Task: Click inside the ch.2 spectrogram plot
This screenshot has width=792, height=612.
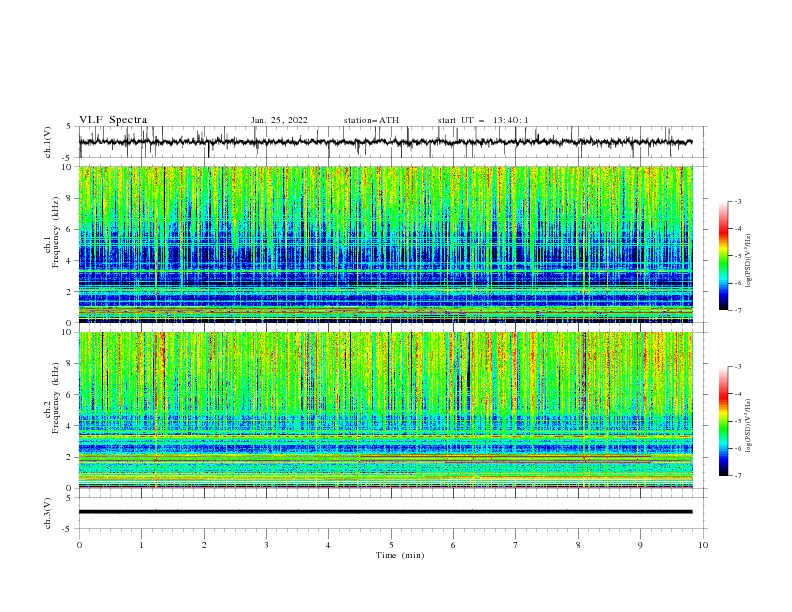Action: coord(385,410)
